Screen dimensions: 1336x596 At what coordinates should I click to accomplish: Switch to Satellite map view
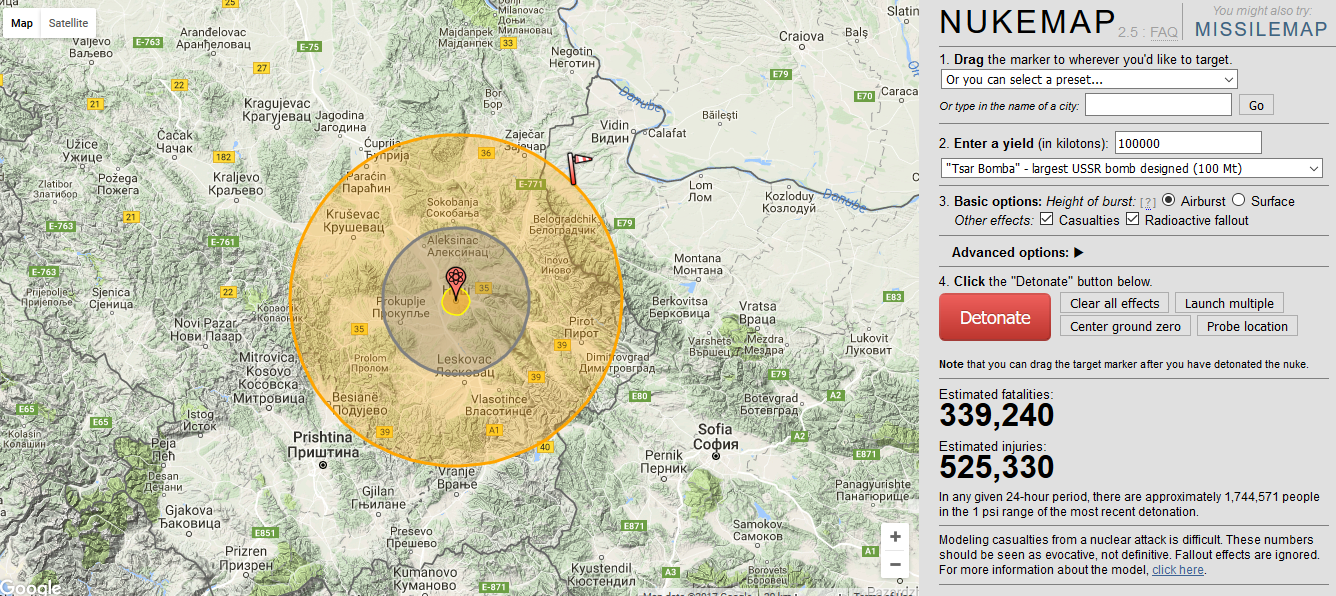click(68, 23)
